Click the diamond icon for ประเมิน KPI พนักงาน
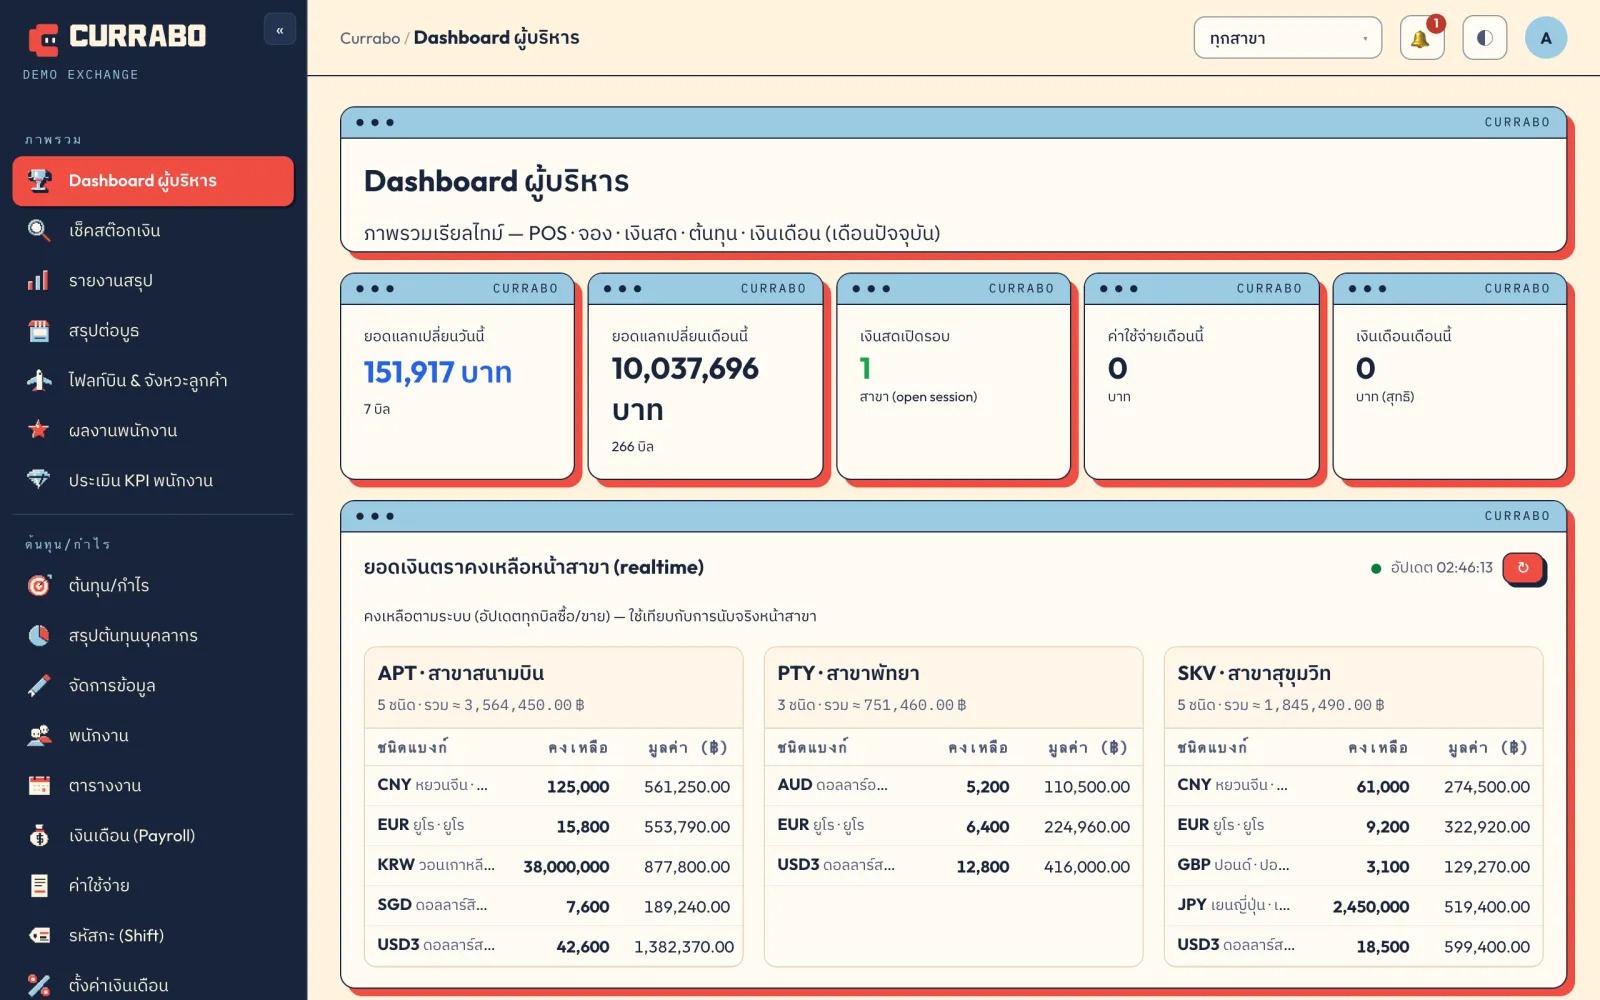The image size is (1600, 1000). [39, 480]
